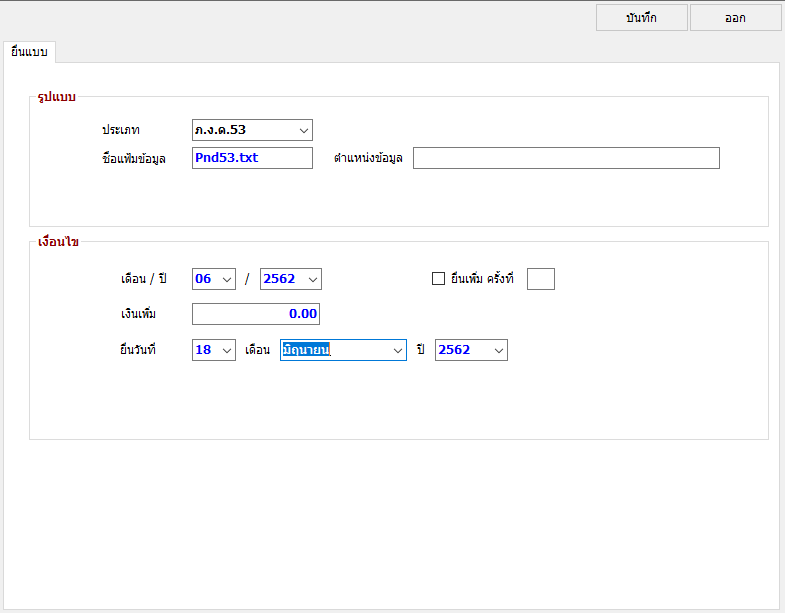The height and width of the screenshot is (613, 785).
Task: Open the filing year ปี 2562 dropdown
Action: pos(471,350)
